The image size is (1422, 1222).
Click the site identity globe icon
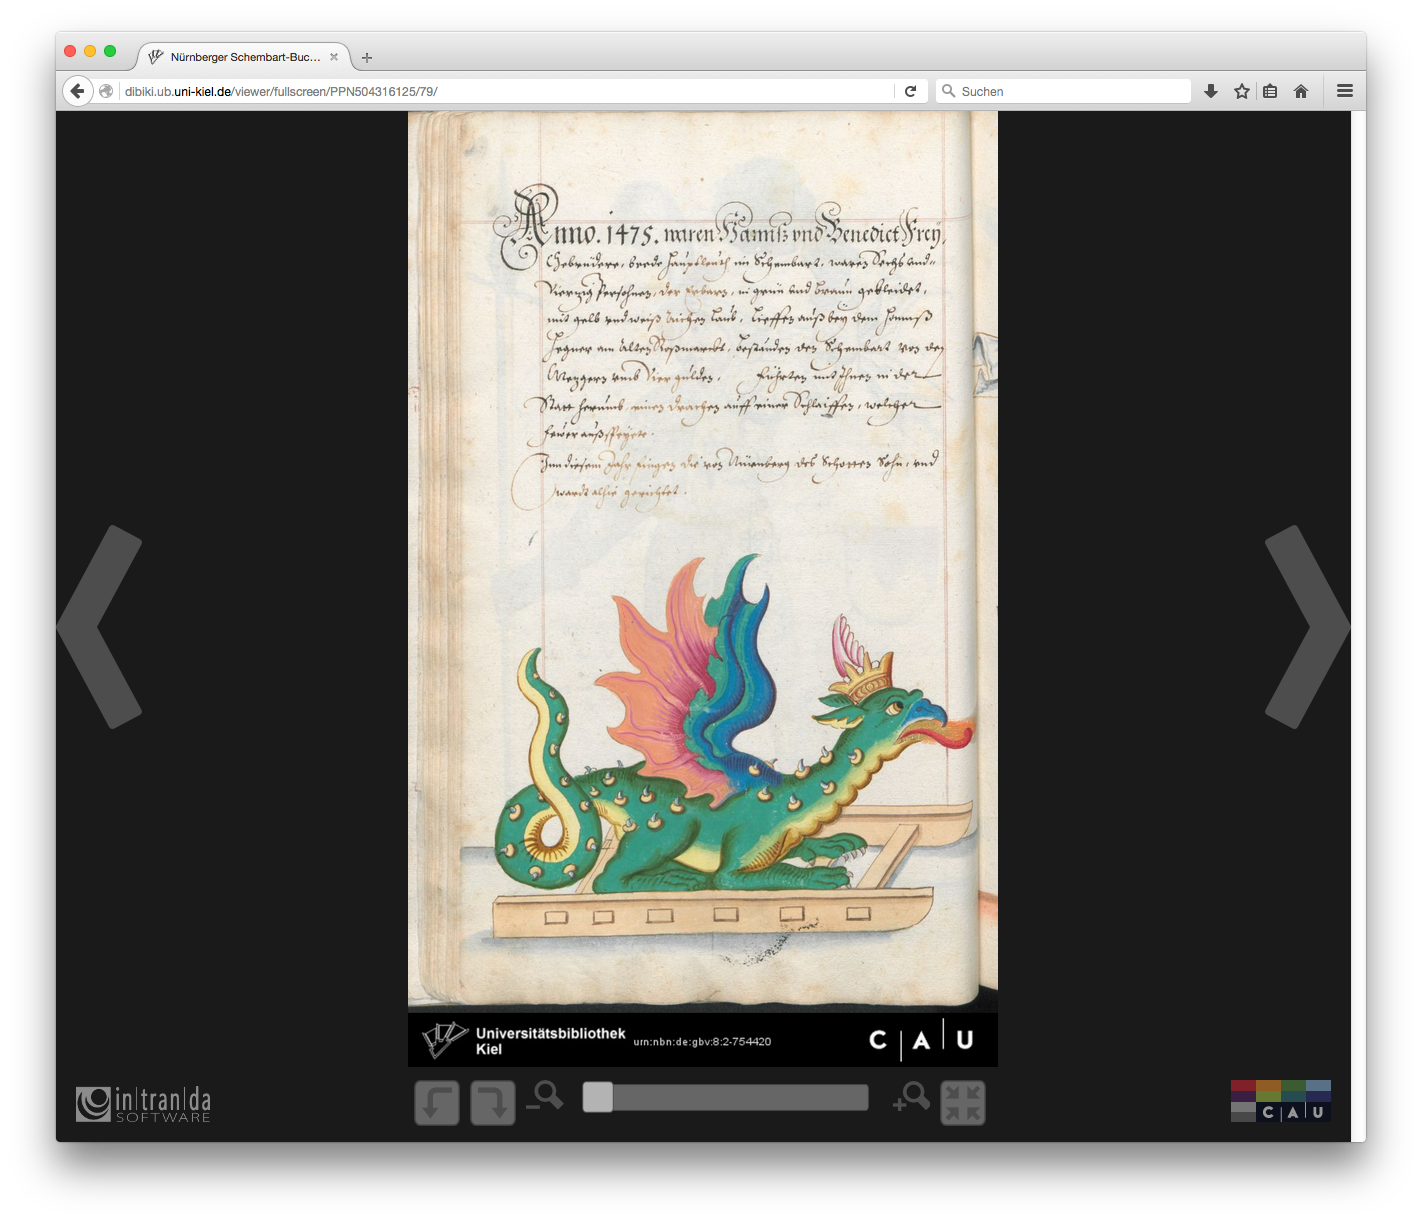(x=106, y=91)
